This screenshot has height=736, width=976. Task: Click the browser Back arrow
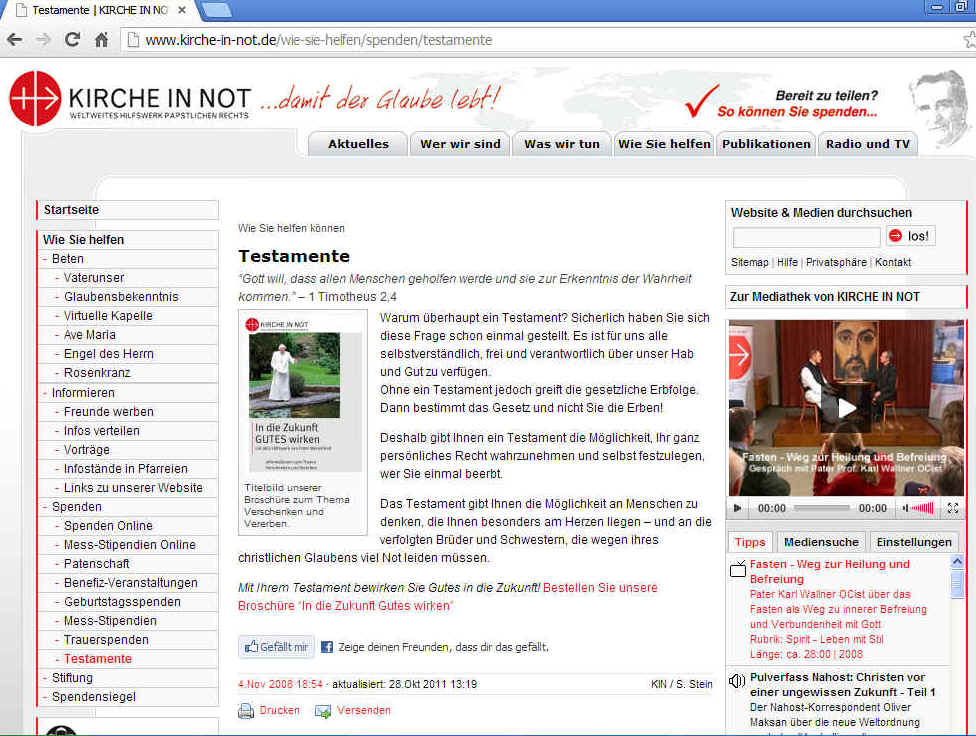pyautogui.click(x=14, y=40)
